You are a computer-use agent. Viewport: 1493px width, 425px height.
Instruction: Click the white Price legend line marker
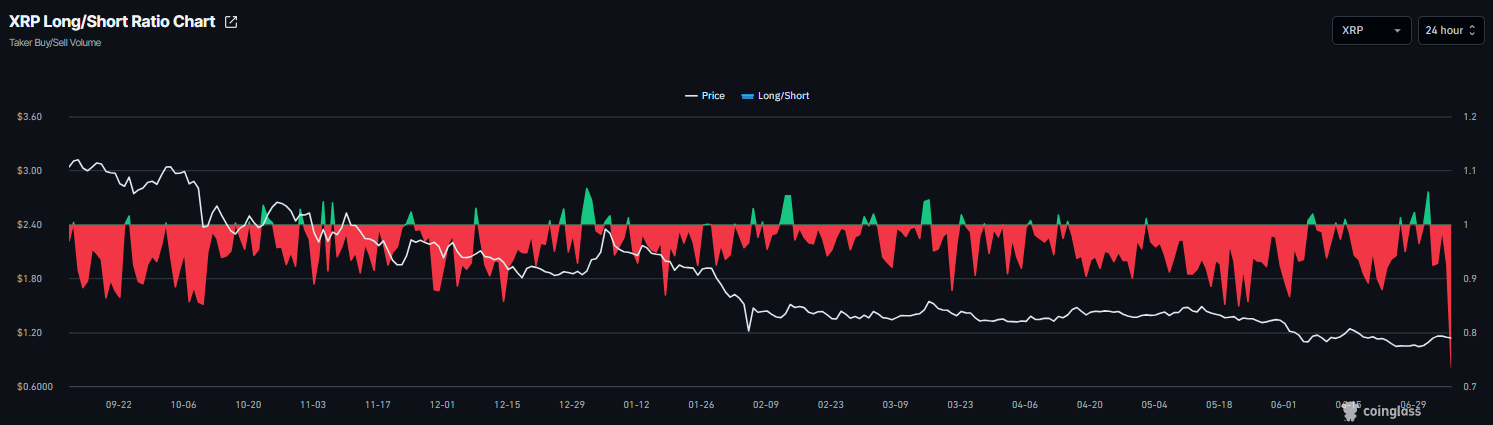[x=691, y=96]
